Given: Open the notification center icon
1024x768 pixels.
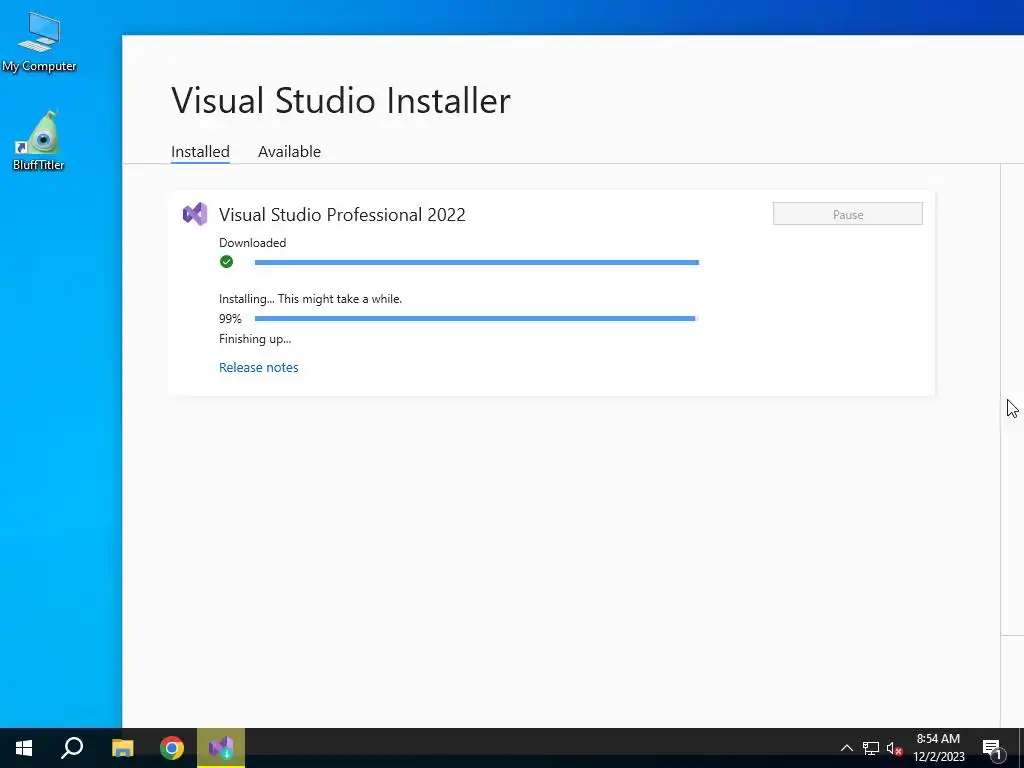Looking at the screenshot, I should [x=992, y=748].
